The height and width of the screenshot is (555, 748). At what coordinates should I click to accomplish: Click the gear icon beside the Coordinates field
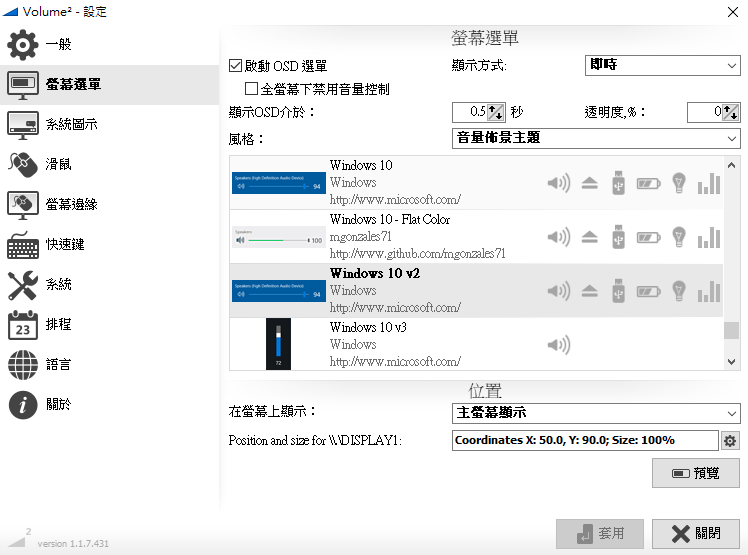point(730,441)
